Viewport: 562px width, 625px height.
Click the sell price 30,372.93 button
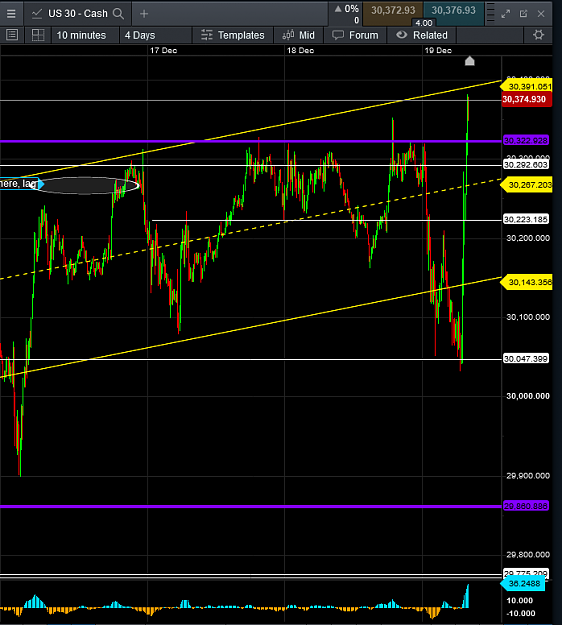(393, 11)
